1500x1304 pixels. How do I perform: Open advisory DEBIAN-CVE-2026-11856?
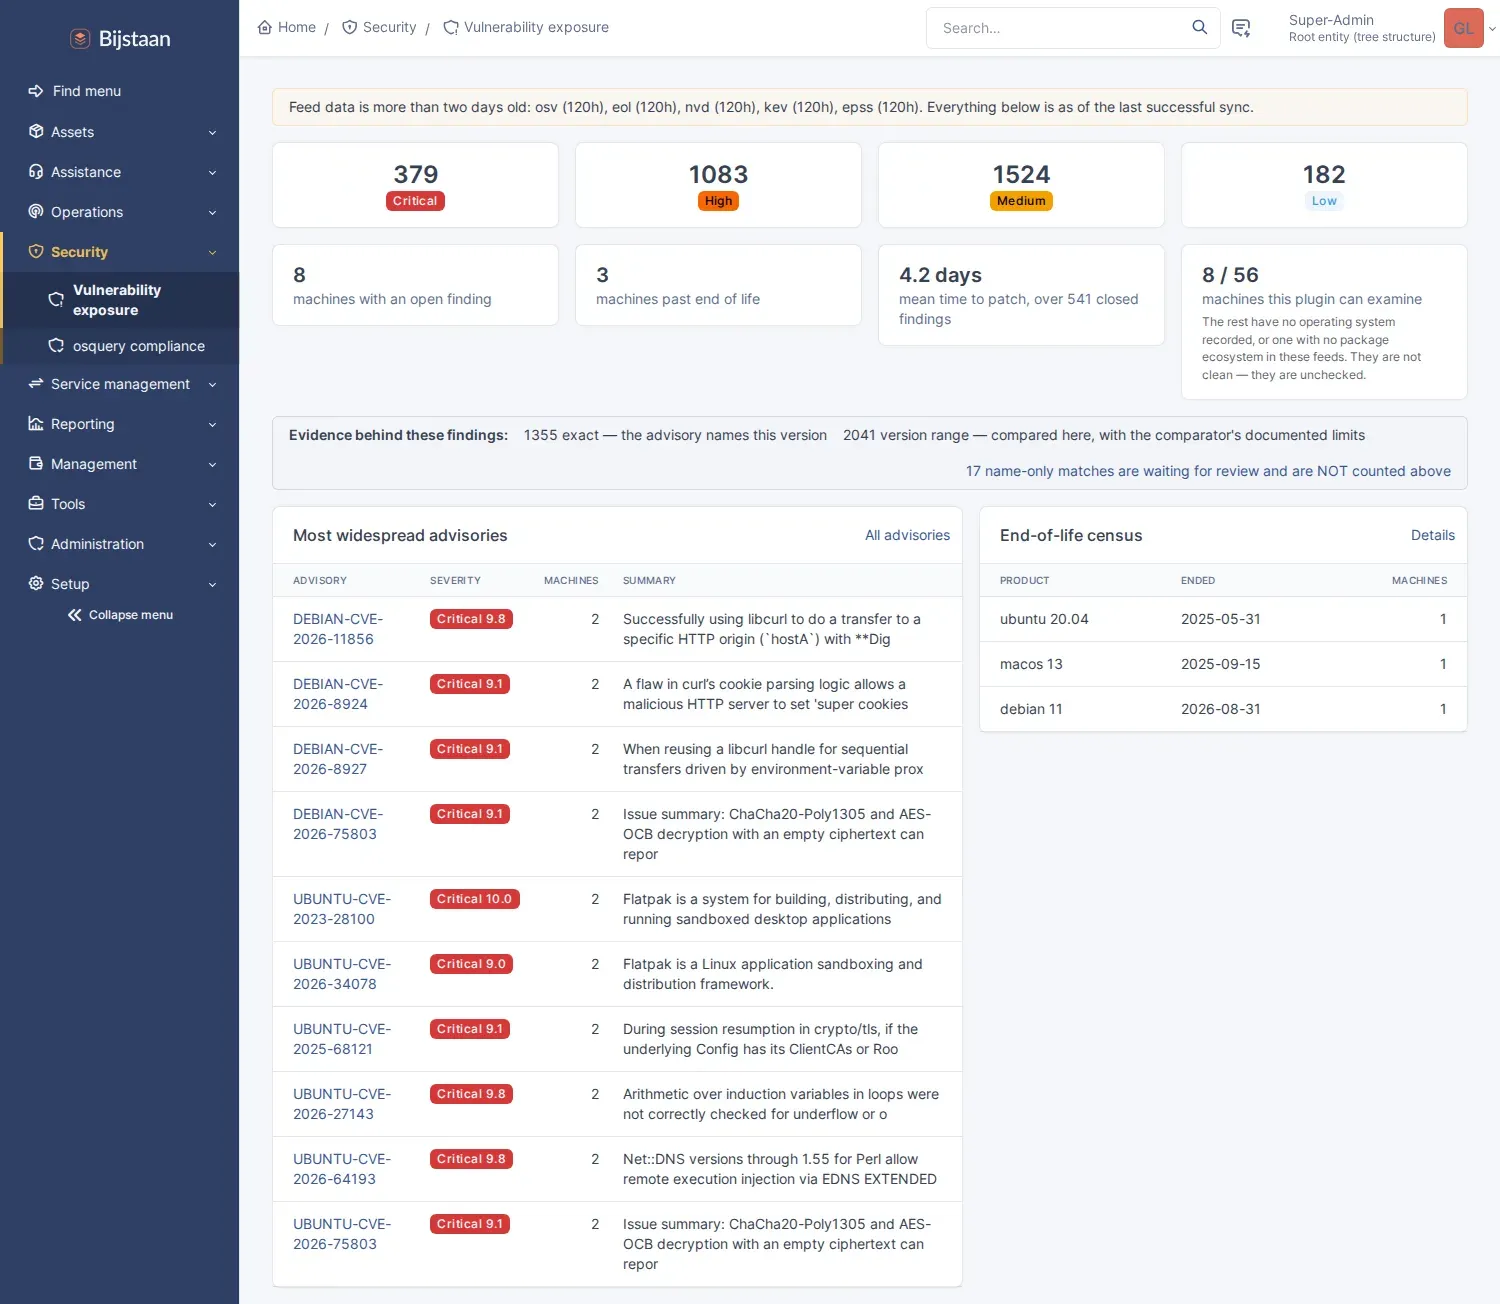[338, 629]
